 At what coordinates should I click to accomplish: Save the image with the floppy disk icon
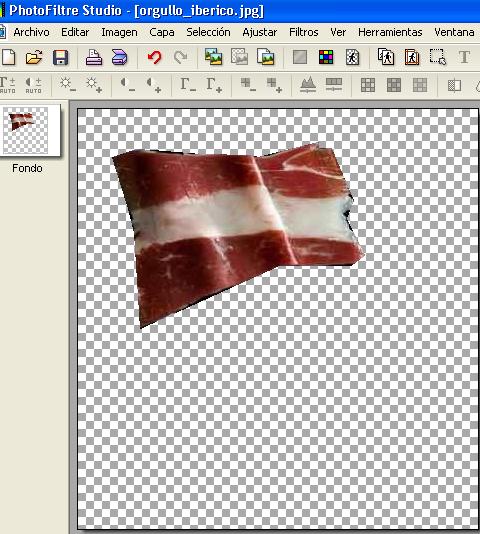point(60,57)
